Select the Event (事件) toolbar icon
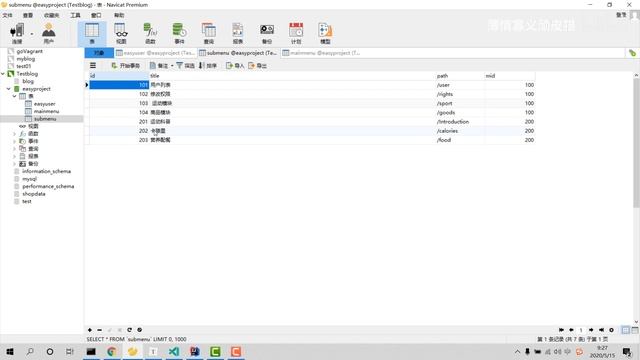Image resolution: width=640 pixels, height=360 pixels. coord(179,33)
